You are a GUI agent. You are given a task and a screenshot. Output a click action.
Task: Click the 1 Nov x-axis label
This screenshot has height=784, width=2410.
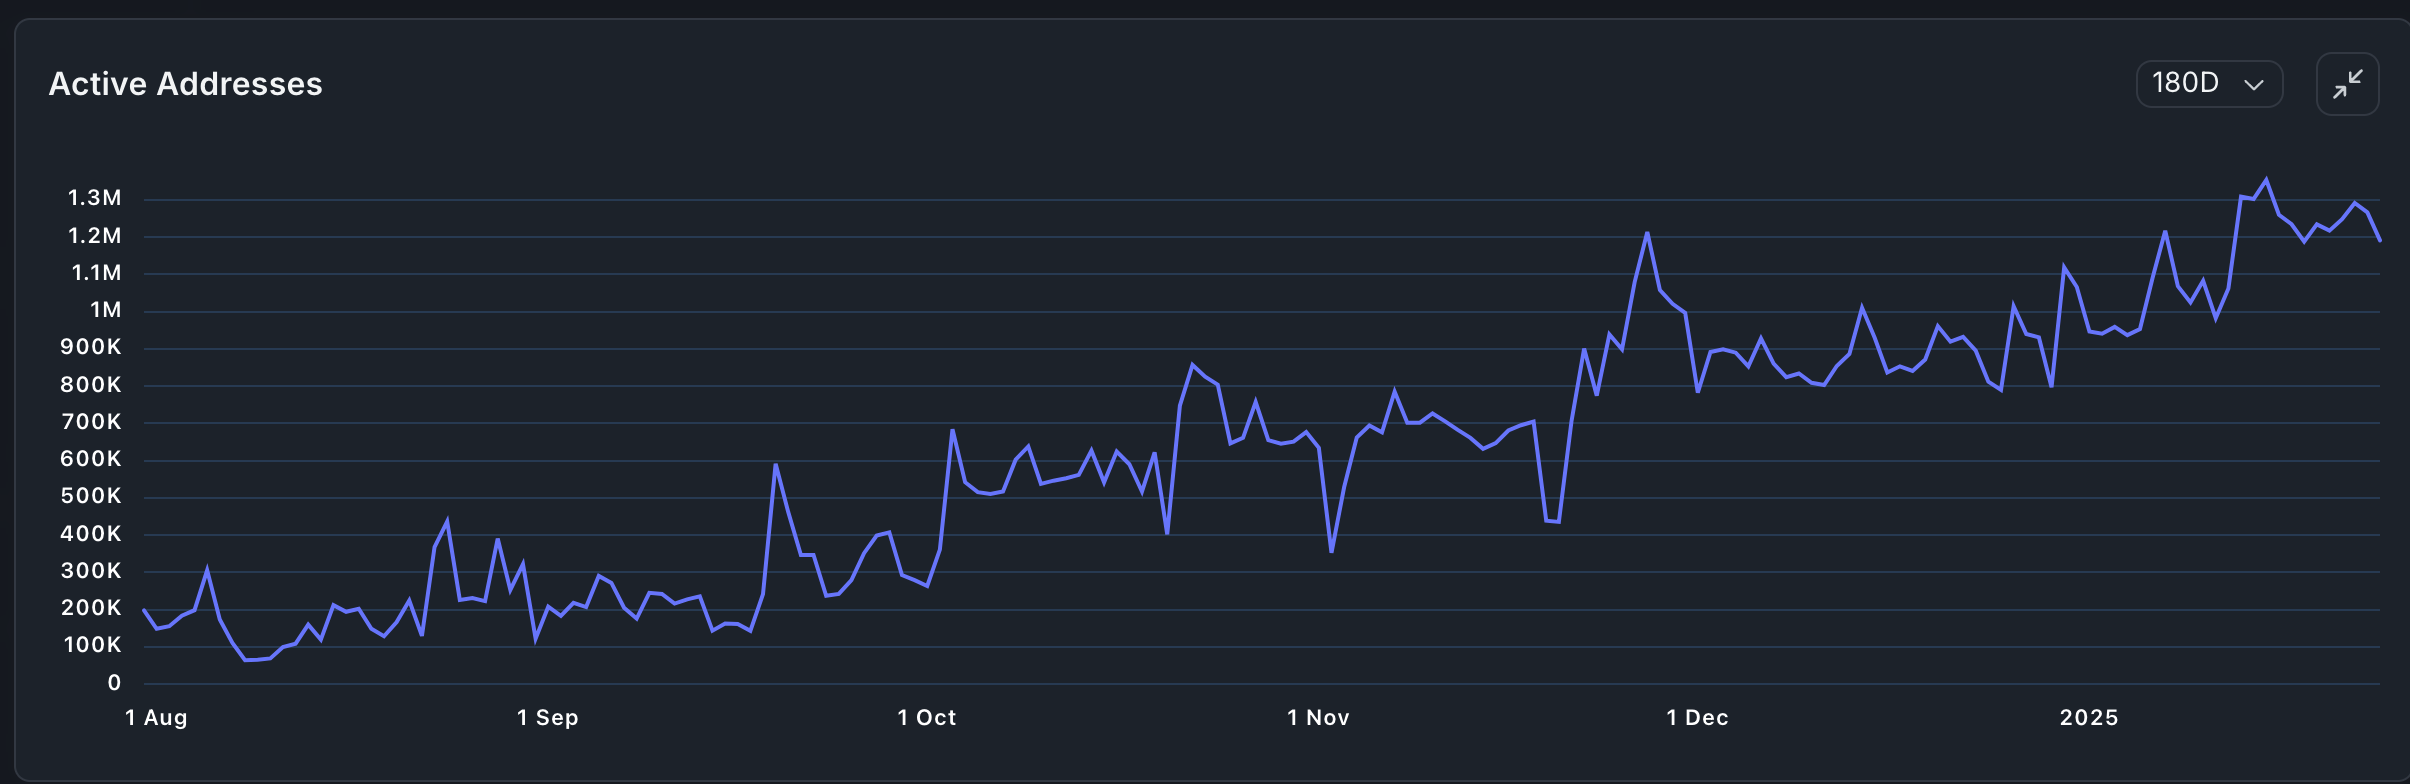pyautogui.click(x=1318, y=718)
